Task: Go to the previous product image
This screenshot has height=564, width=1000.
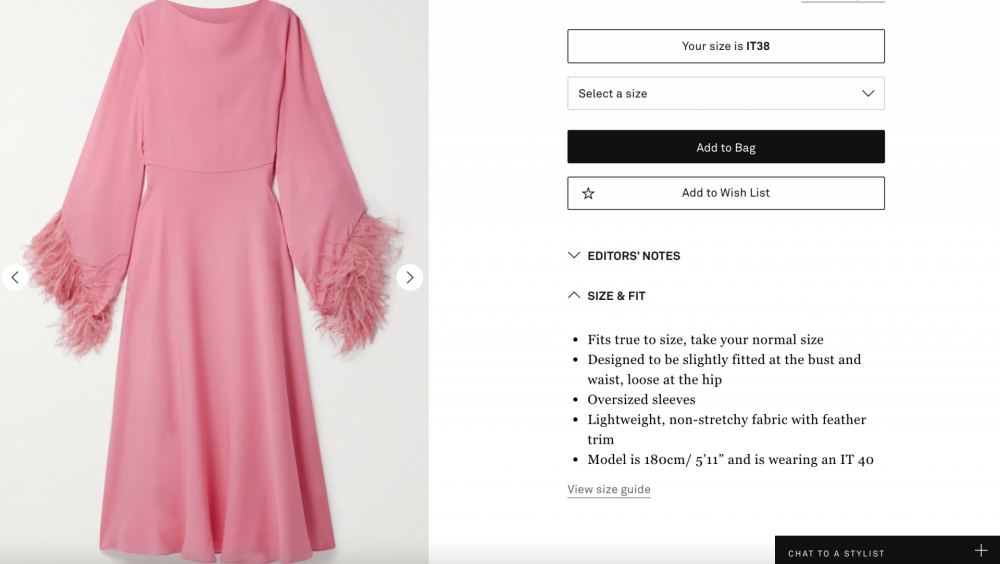Action: [14, 277]
